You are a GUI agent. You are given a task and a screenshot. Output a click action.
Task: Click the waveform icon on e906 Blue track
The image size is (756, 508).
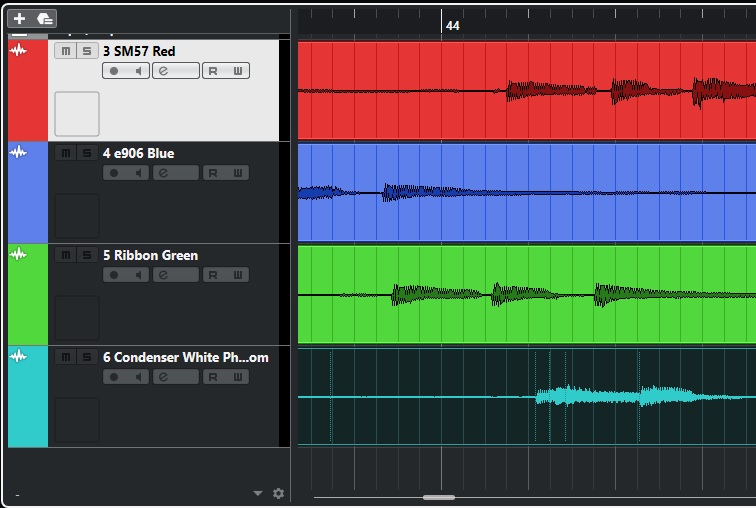[18, 152]
